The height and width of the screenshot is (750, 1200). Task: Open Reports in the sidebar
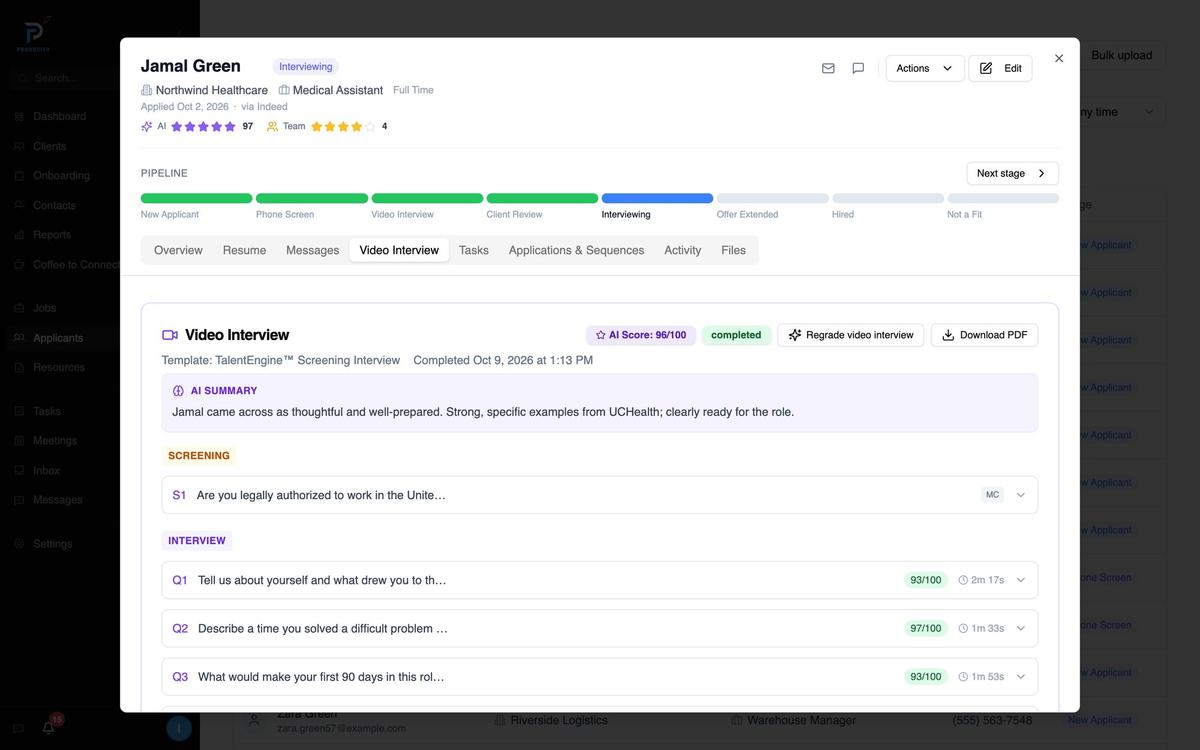(x=52, y=235)
